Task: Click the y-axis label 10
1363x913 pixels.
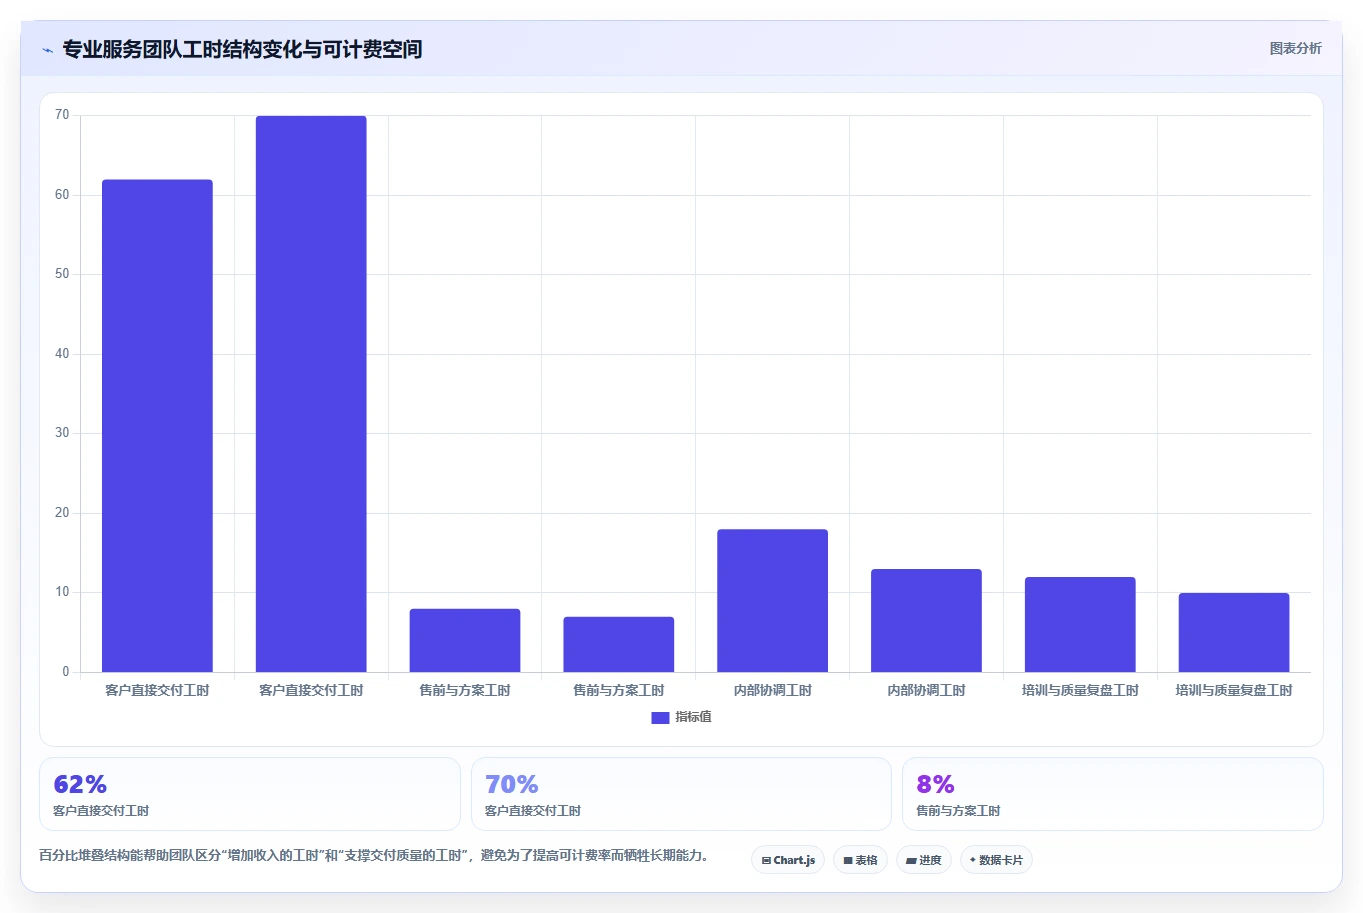Action: [62, 592]
